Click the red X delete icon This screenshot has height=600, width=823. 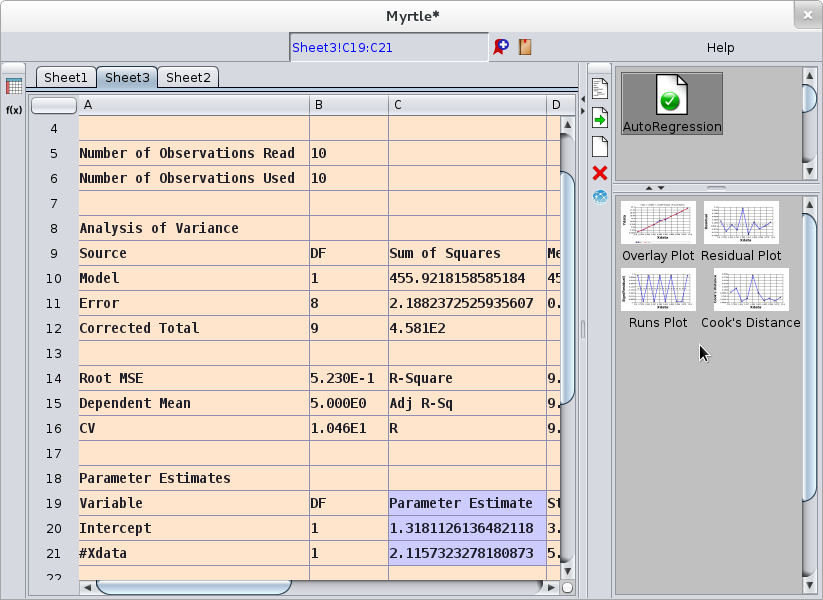598,173
